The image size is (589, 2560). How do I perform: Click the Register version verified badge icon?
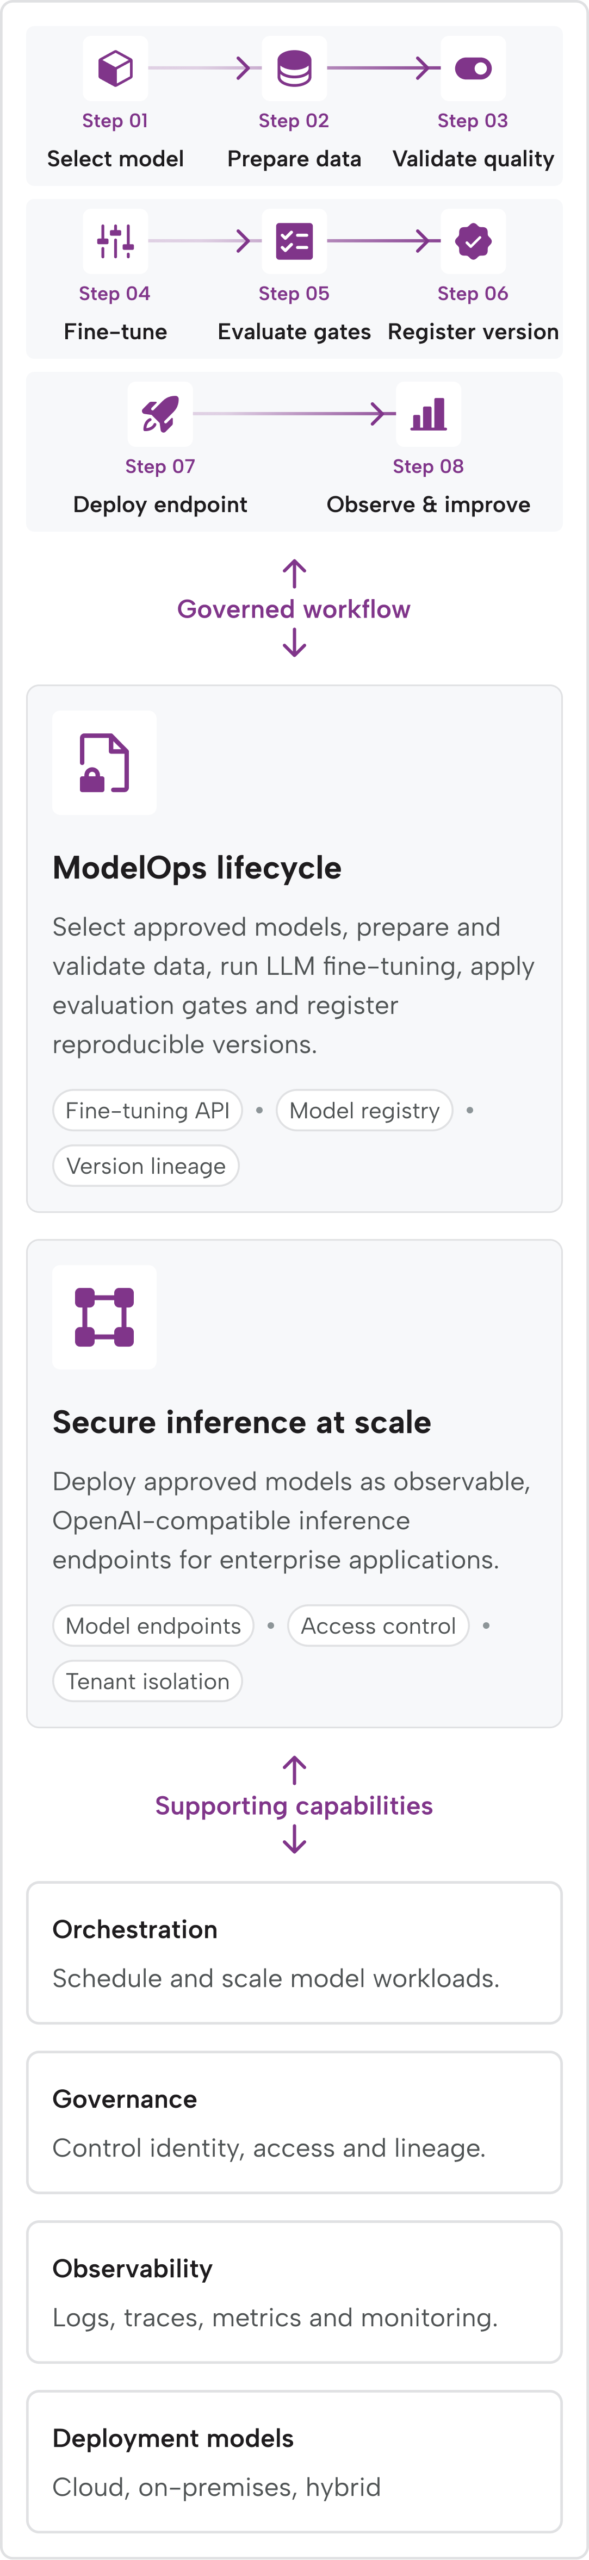473,241
